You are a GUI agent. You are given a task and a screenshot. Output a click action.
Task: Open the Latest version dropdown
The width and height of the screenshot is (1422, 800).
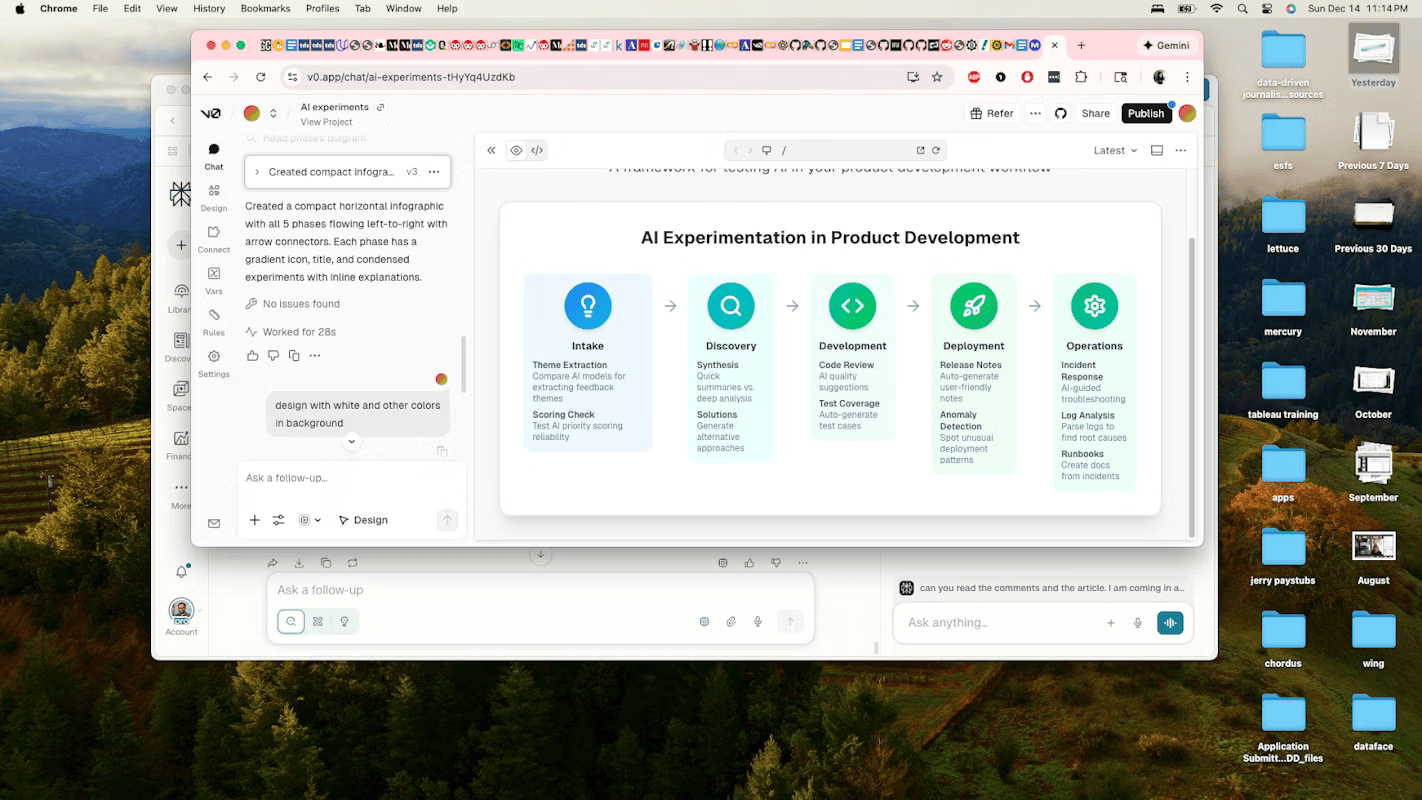pos(1115,150)
